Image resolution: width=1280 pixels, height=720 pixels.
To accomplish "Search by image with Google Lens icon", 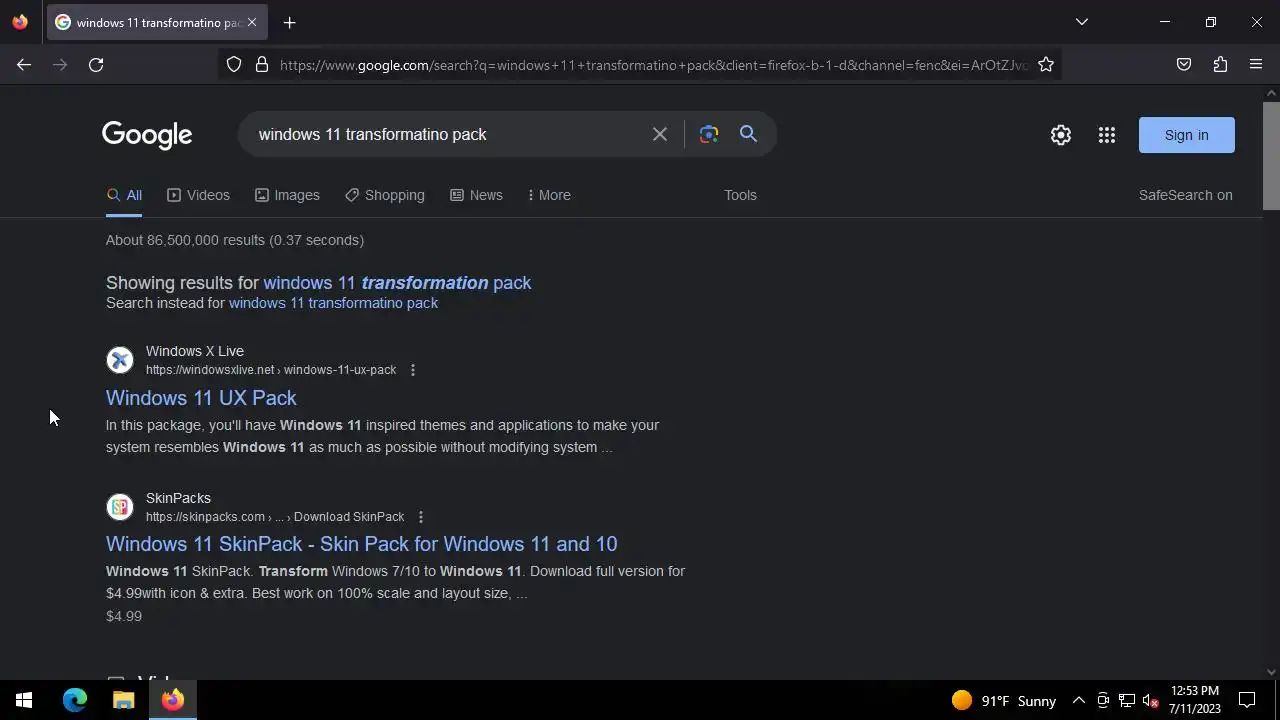I will coord(709,134).
